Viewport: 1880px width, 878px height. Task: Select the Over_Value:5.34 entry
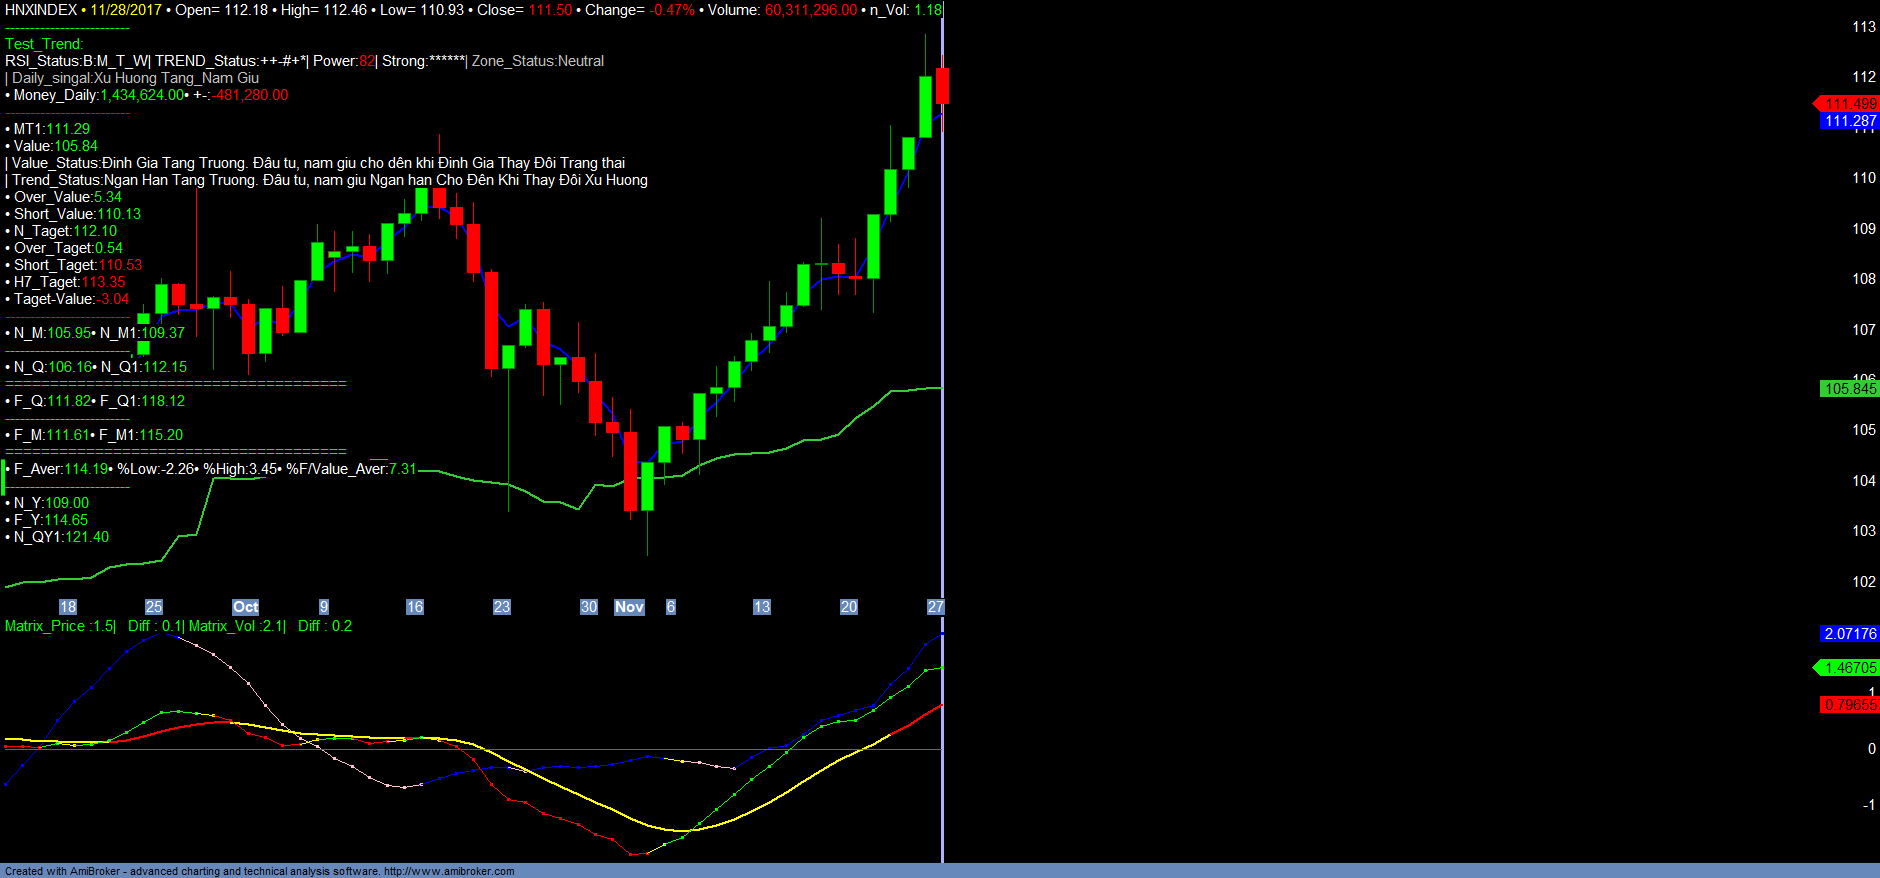point(68,197)
